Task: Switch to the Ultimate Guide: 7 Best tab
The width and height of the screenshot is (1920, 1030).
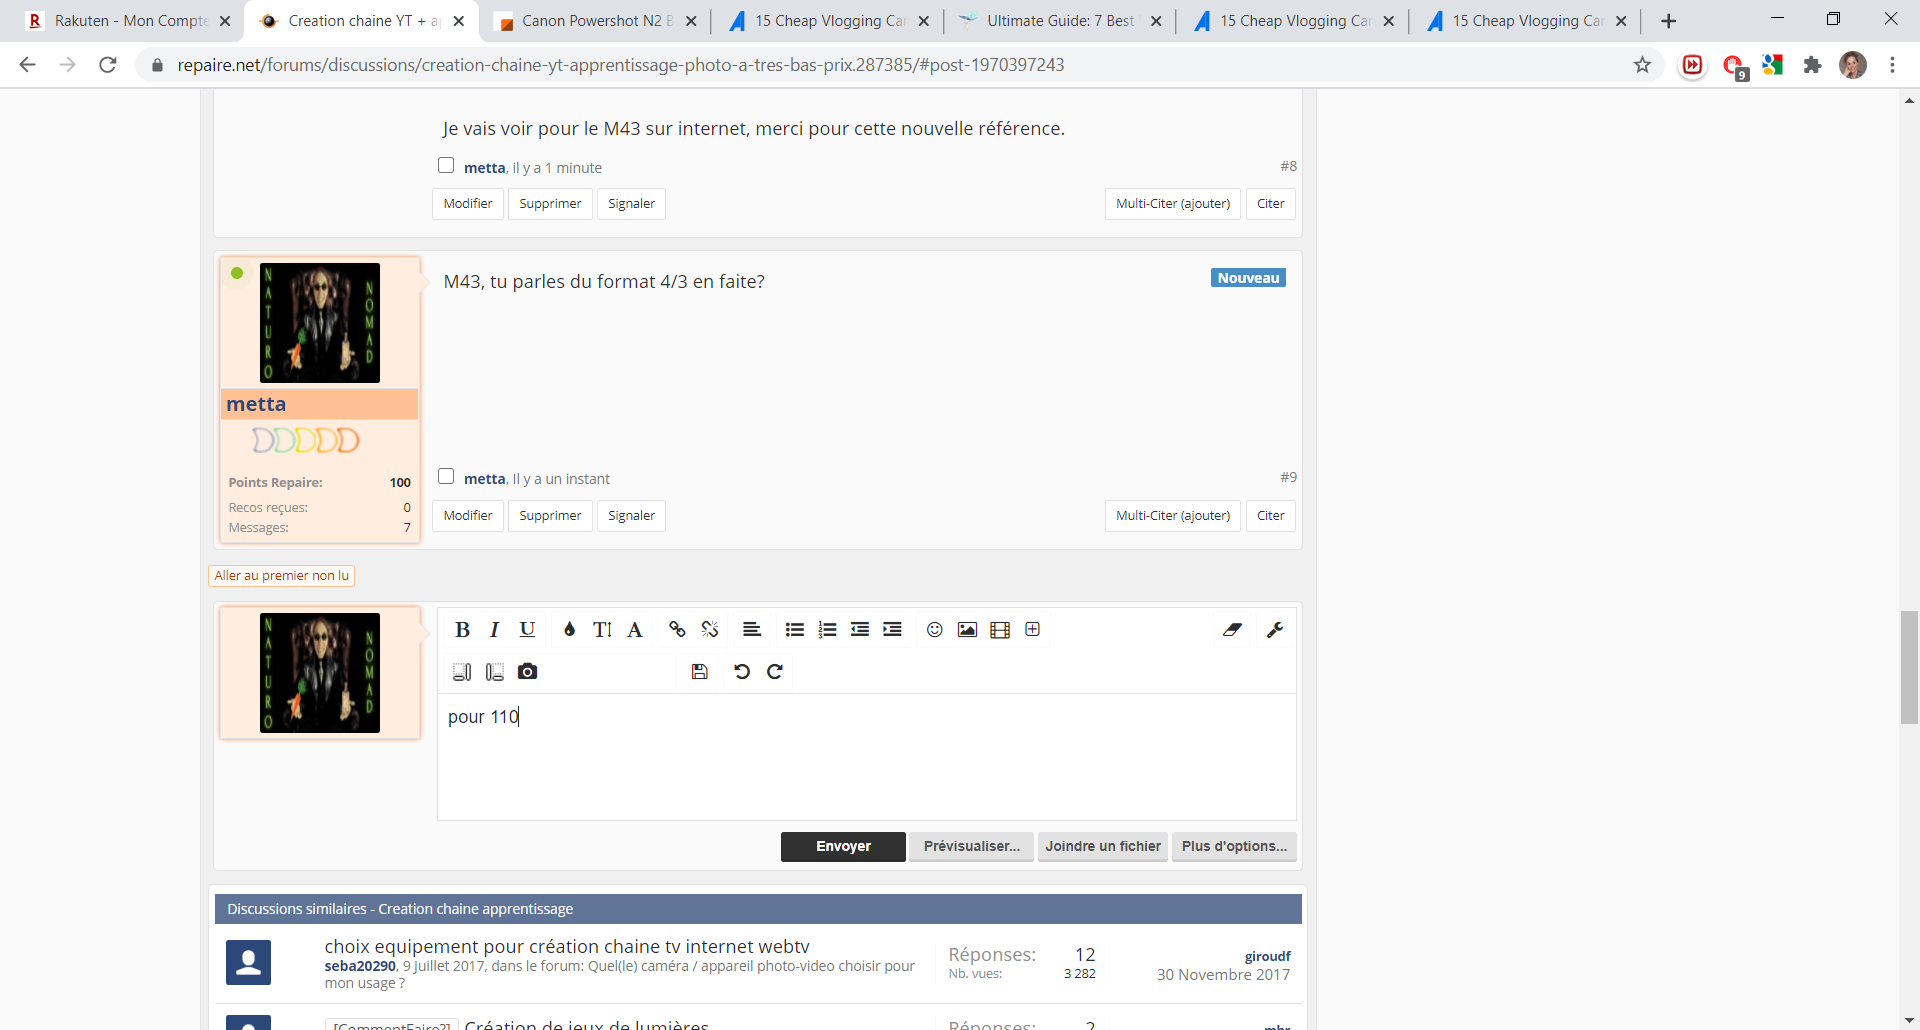Action: coord(1060,21)
